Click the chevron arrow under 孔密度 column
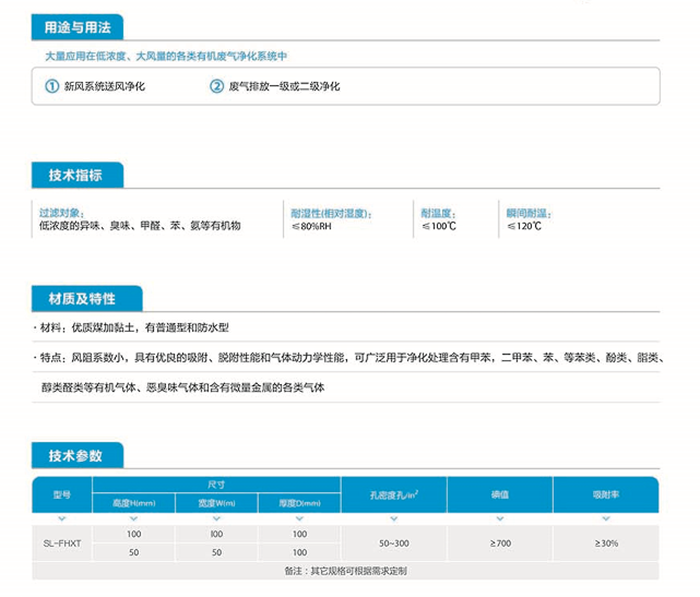Viewport: 700px width, 597px height. click(x=393, y=519)
